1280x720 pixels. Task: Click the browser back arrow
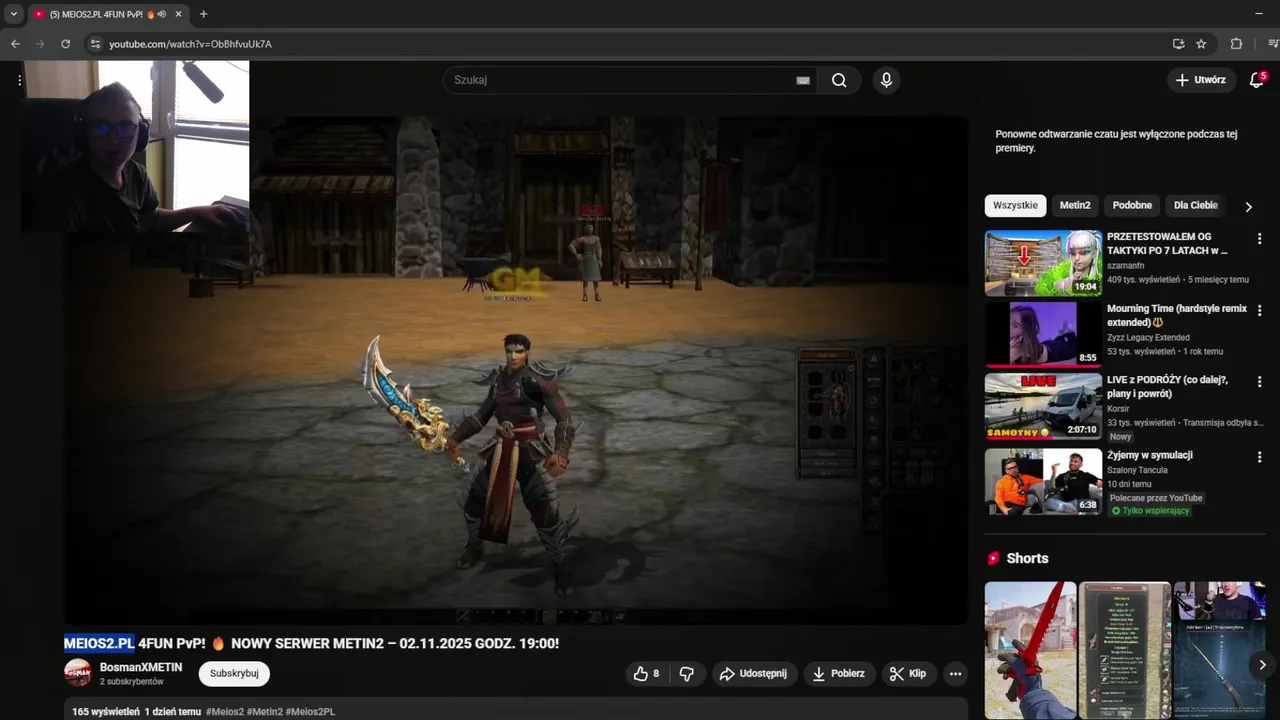15,44
